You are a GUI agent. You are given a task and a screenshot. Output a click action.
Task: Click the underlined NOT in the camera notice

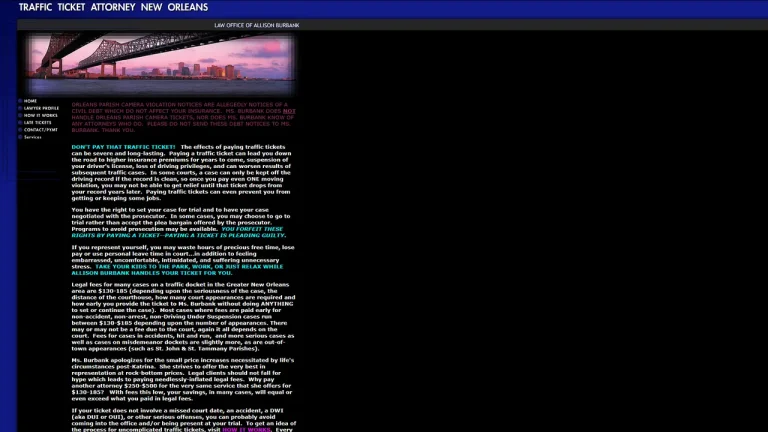pos(289,111)
